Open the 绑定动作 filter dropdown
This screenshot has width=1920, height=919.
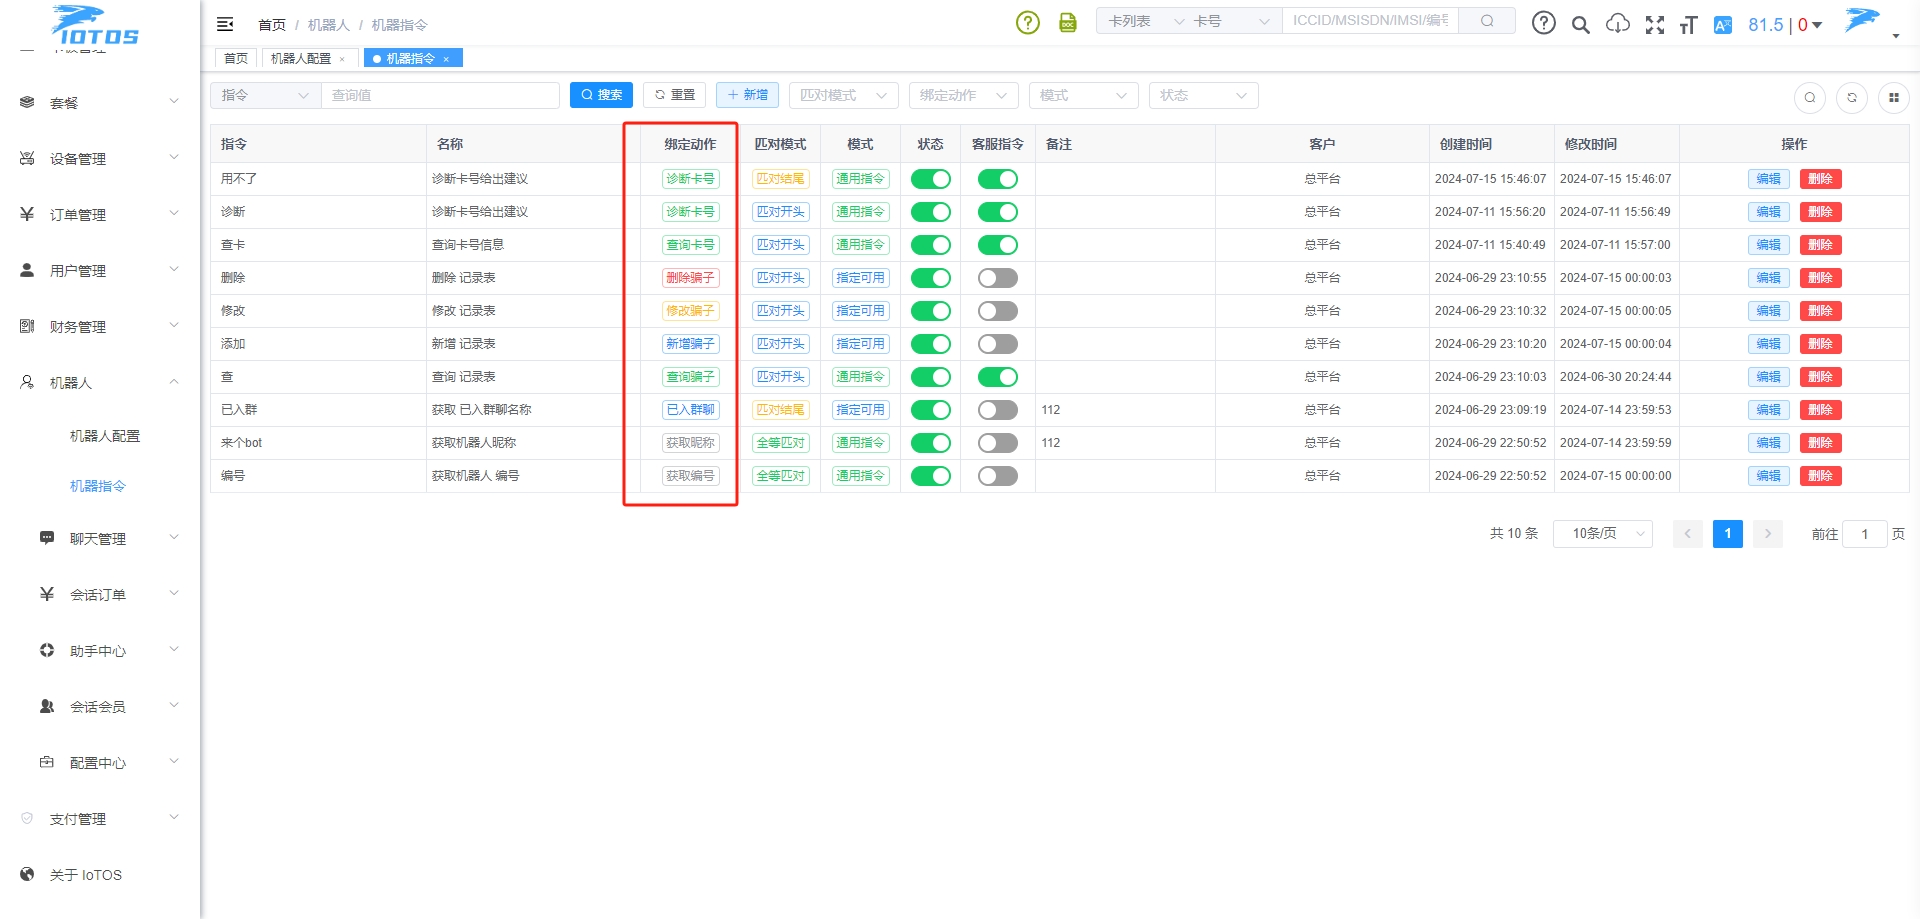pos(964,95)
